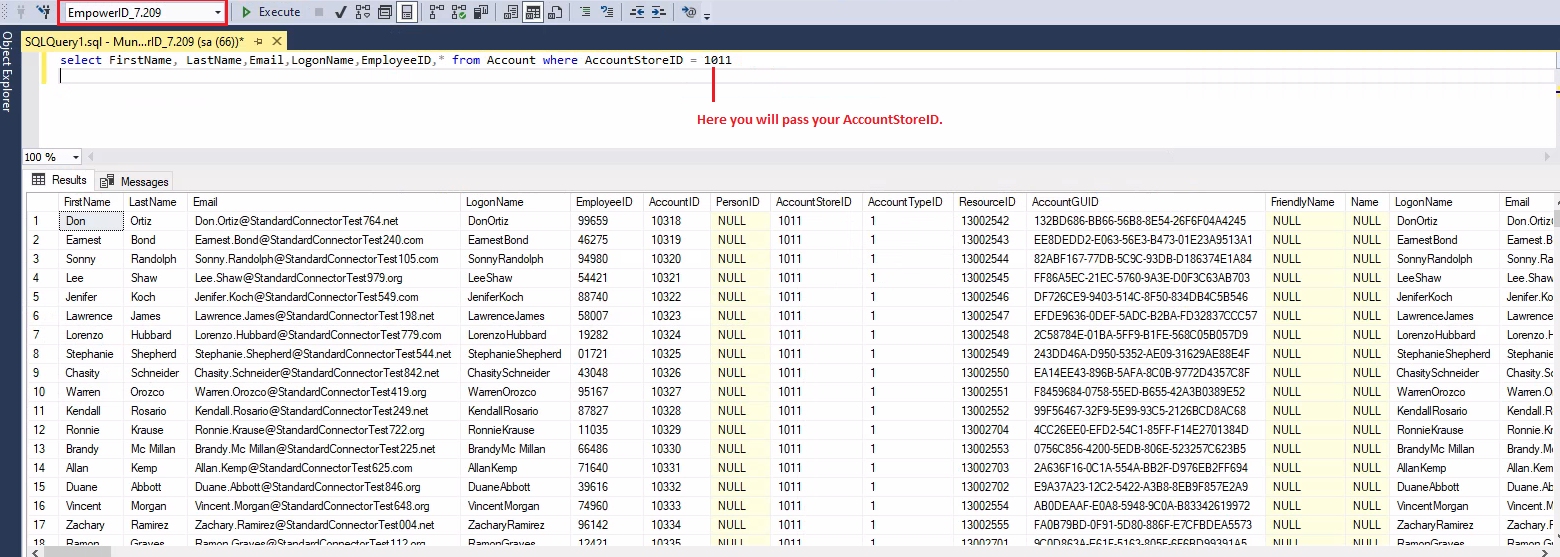1560x557 pixels.
Task: Click the AccountGUID column header
Action: [1145, 202]
